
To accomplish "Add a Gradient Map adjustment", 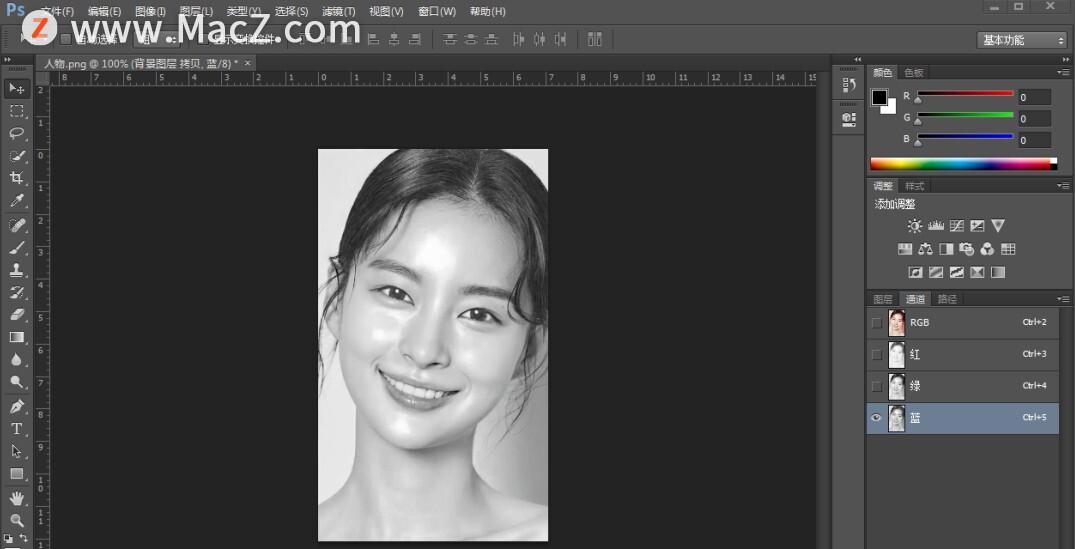I will [998, 272].
